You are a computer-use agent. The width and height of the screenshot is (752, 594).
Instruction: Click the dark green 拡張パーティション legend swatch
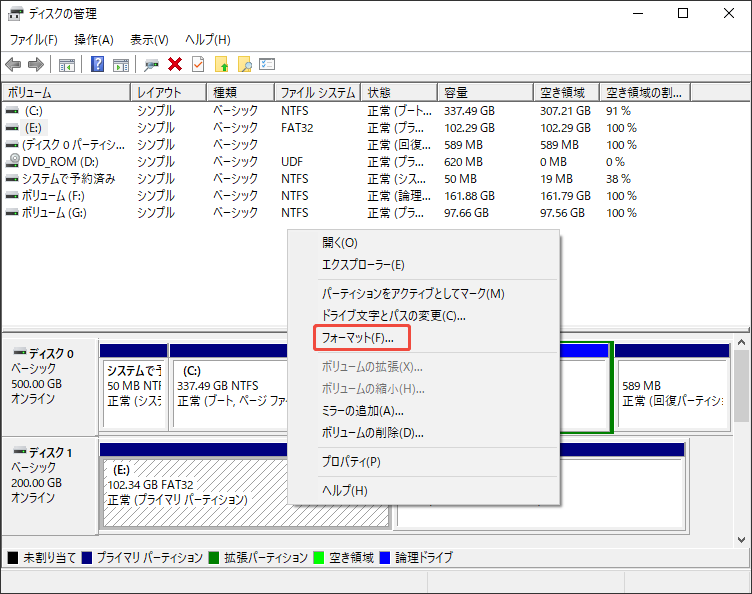(213, 558)
